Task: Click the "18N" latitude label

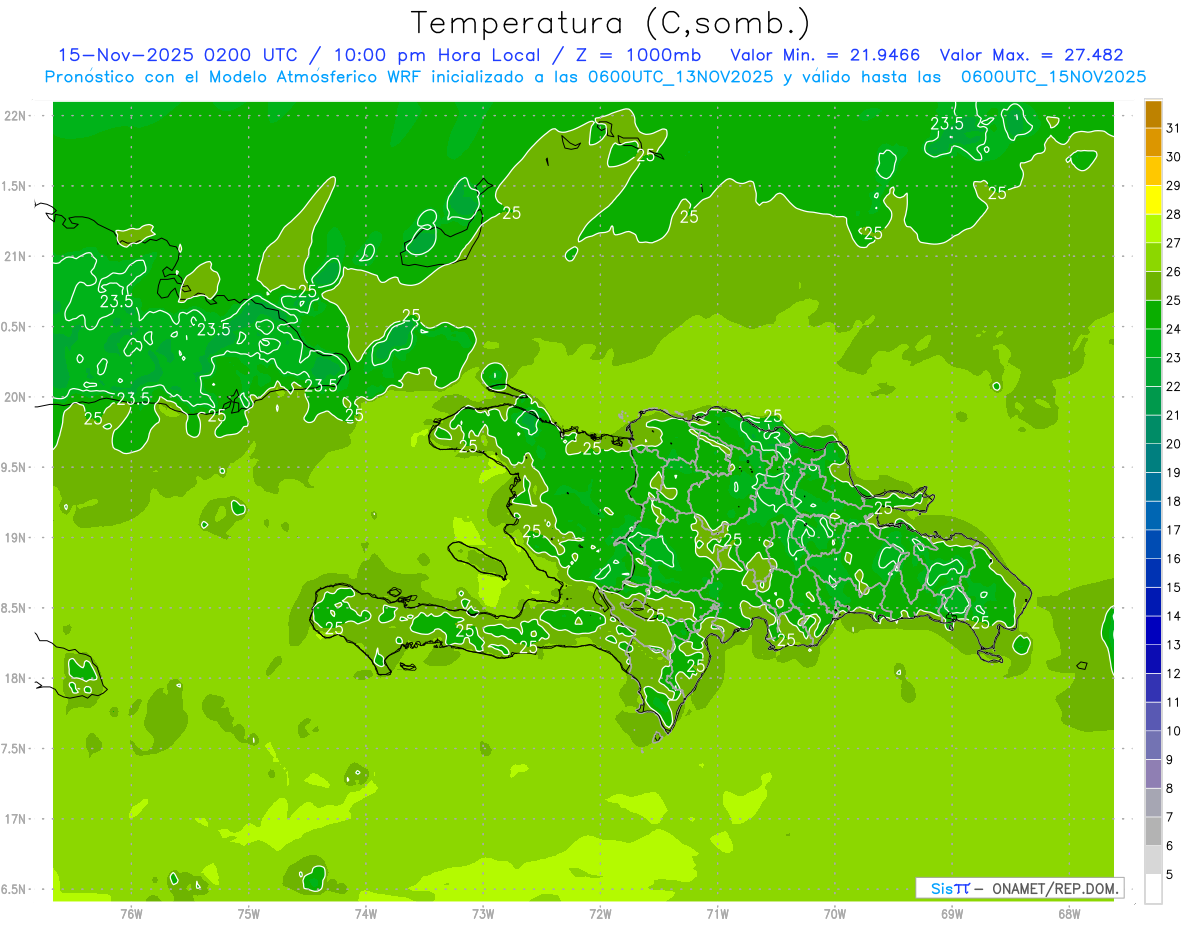Action: point(15,679)
